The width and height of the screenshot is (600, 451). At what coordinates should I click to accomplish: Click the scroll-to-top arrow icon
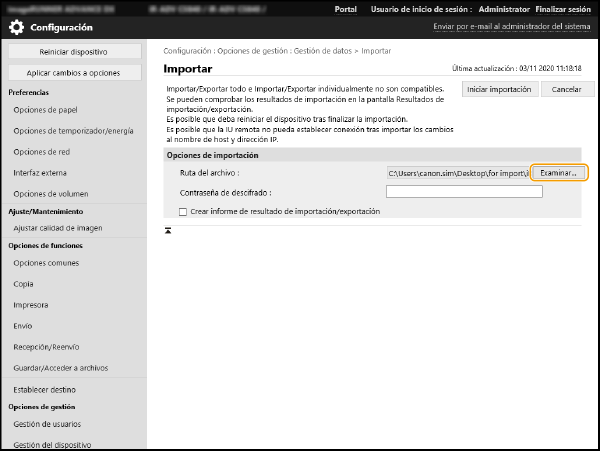click(x=168, y=231)
